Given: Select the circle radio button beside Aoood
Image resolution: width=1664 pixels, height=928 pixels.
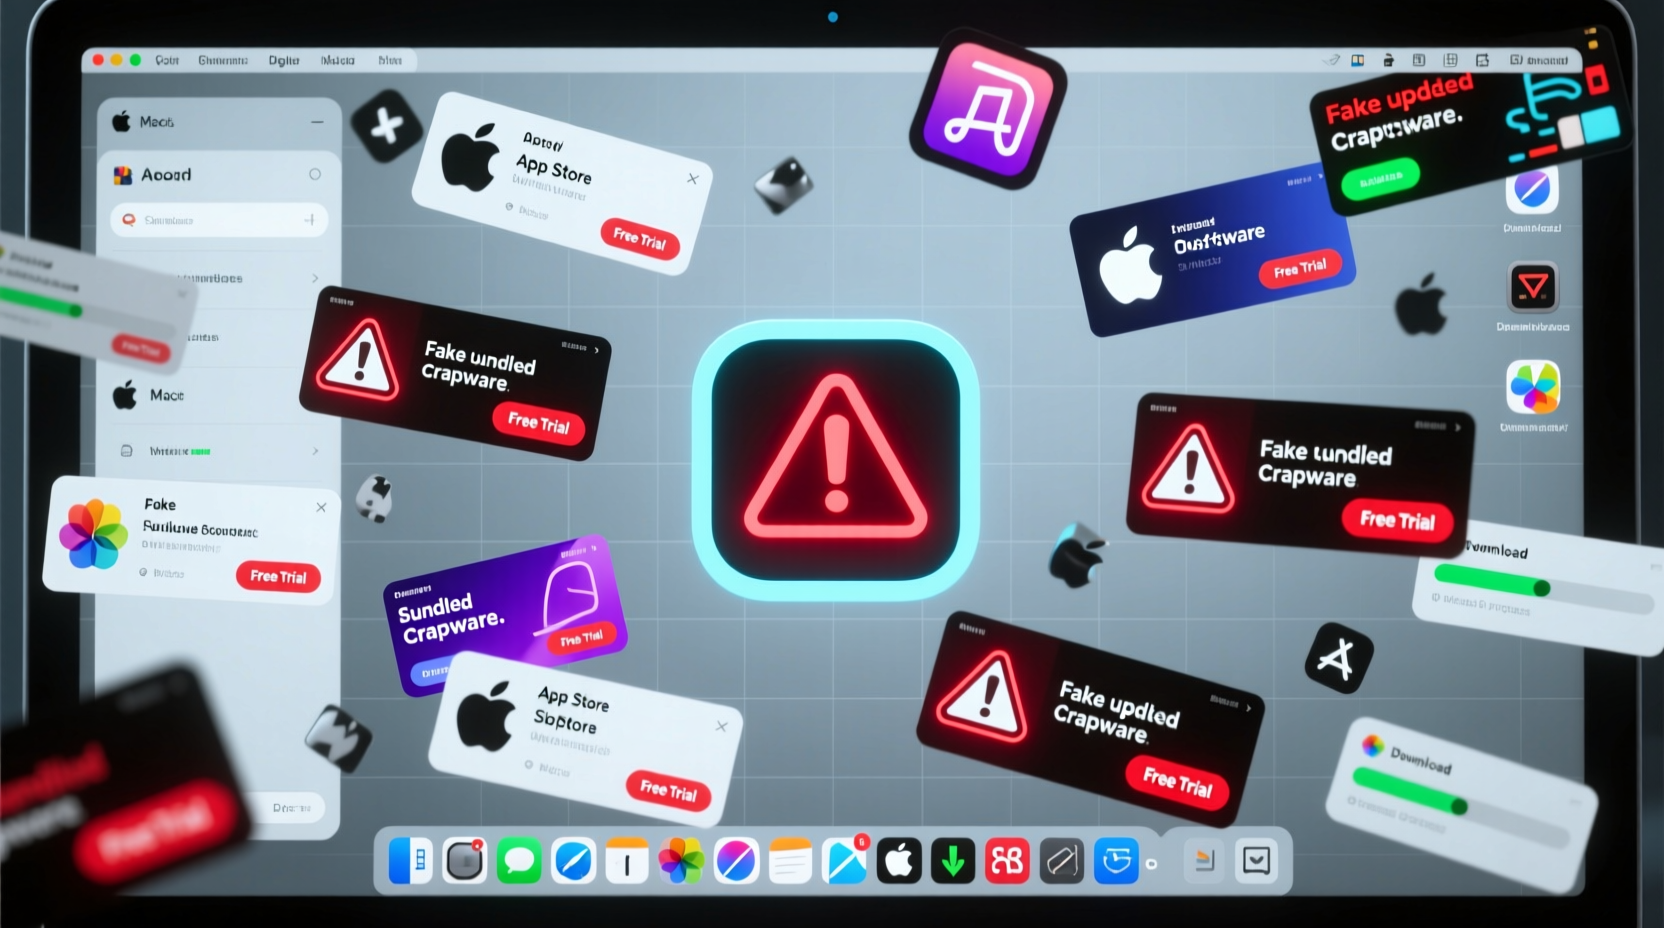Looking at the screenshot, I should (315, 174).
